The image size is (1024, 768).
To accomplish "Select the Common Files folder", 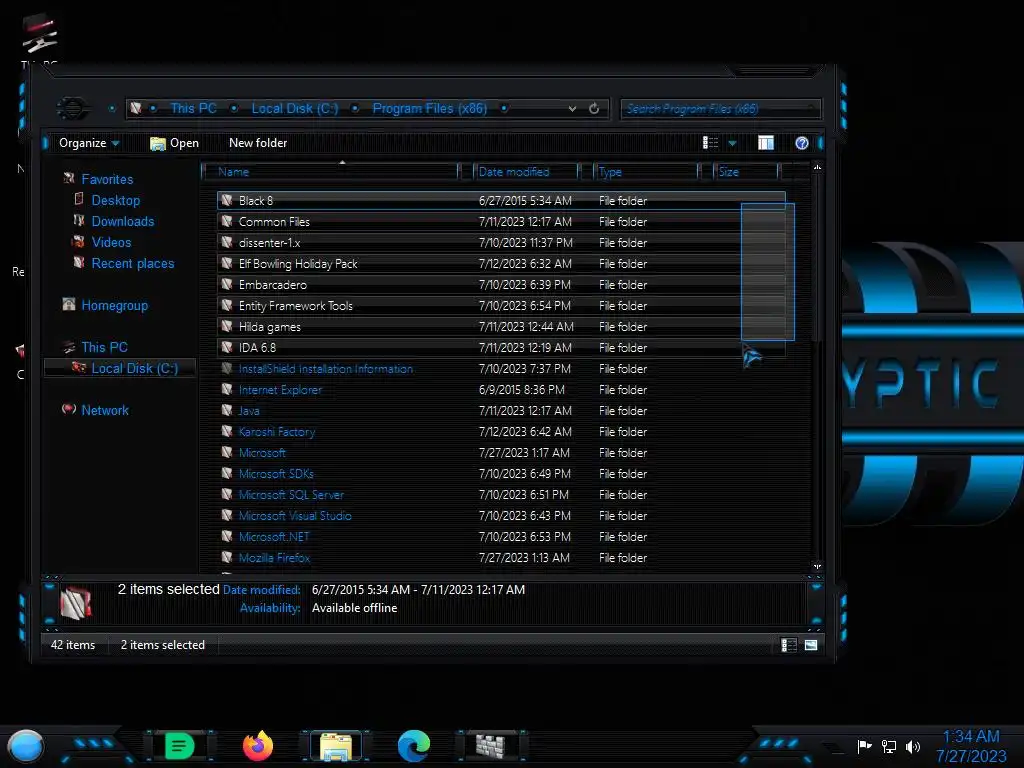I will coord(501,221).
